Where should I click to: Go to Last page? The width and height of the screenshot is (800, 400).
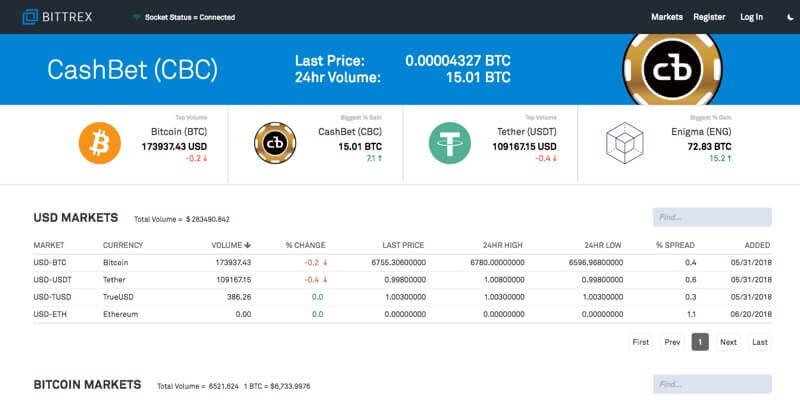760,342
